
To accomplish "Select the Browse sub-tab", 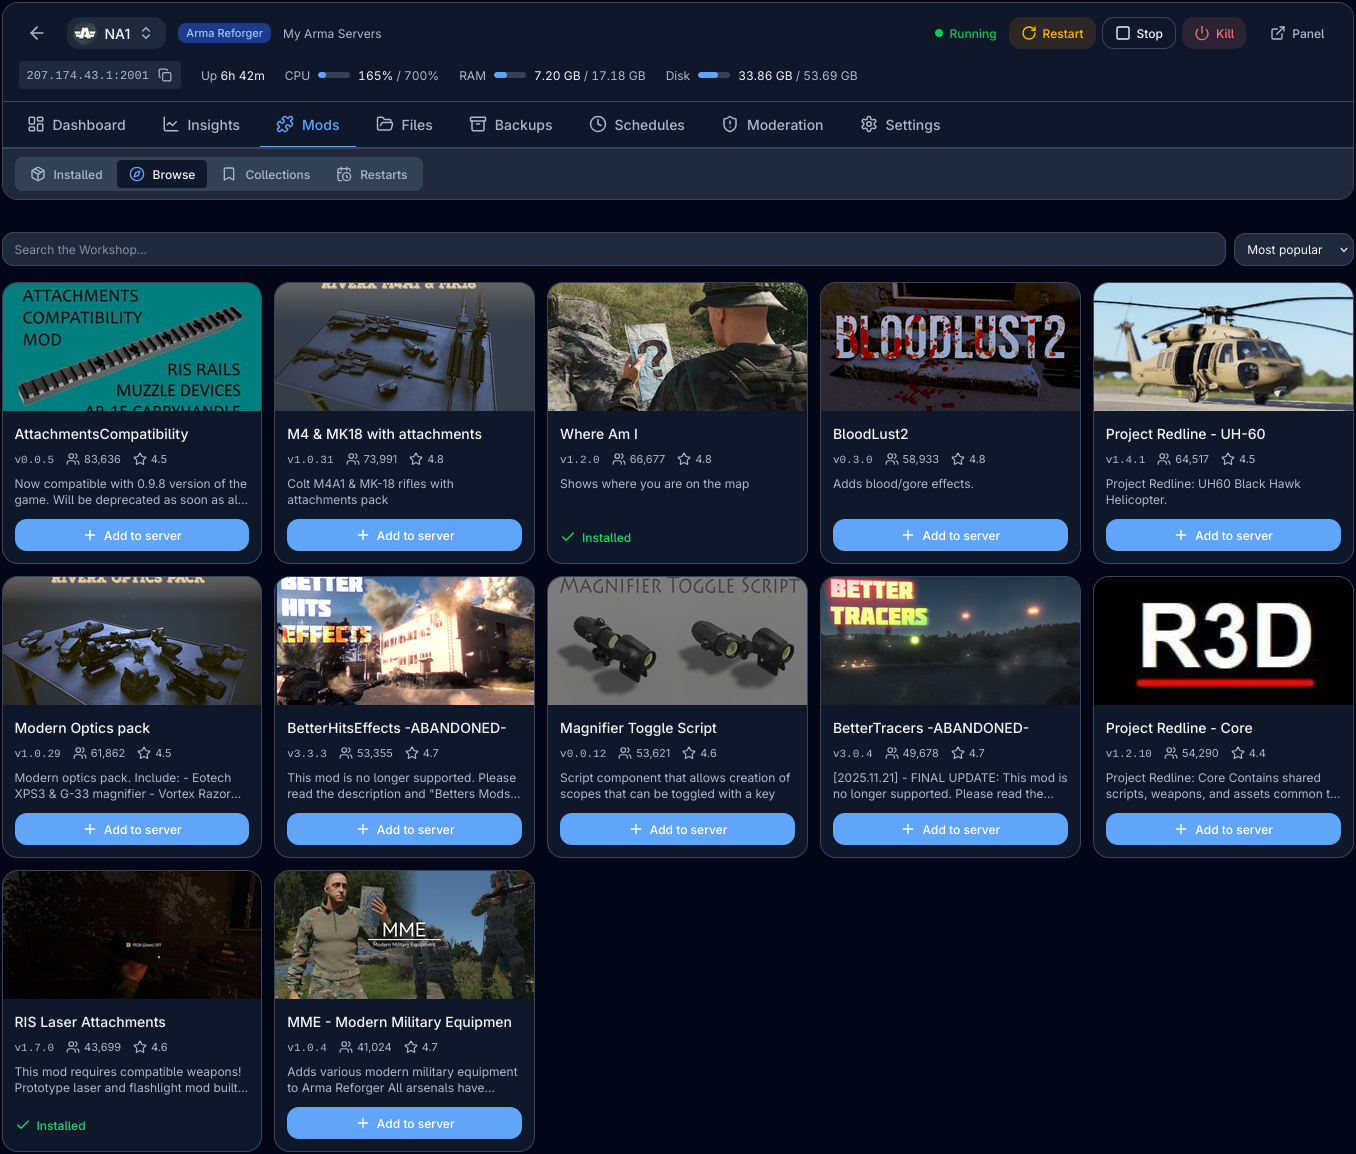I will point(162,174).
